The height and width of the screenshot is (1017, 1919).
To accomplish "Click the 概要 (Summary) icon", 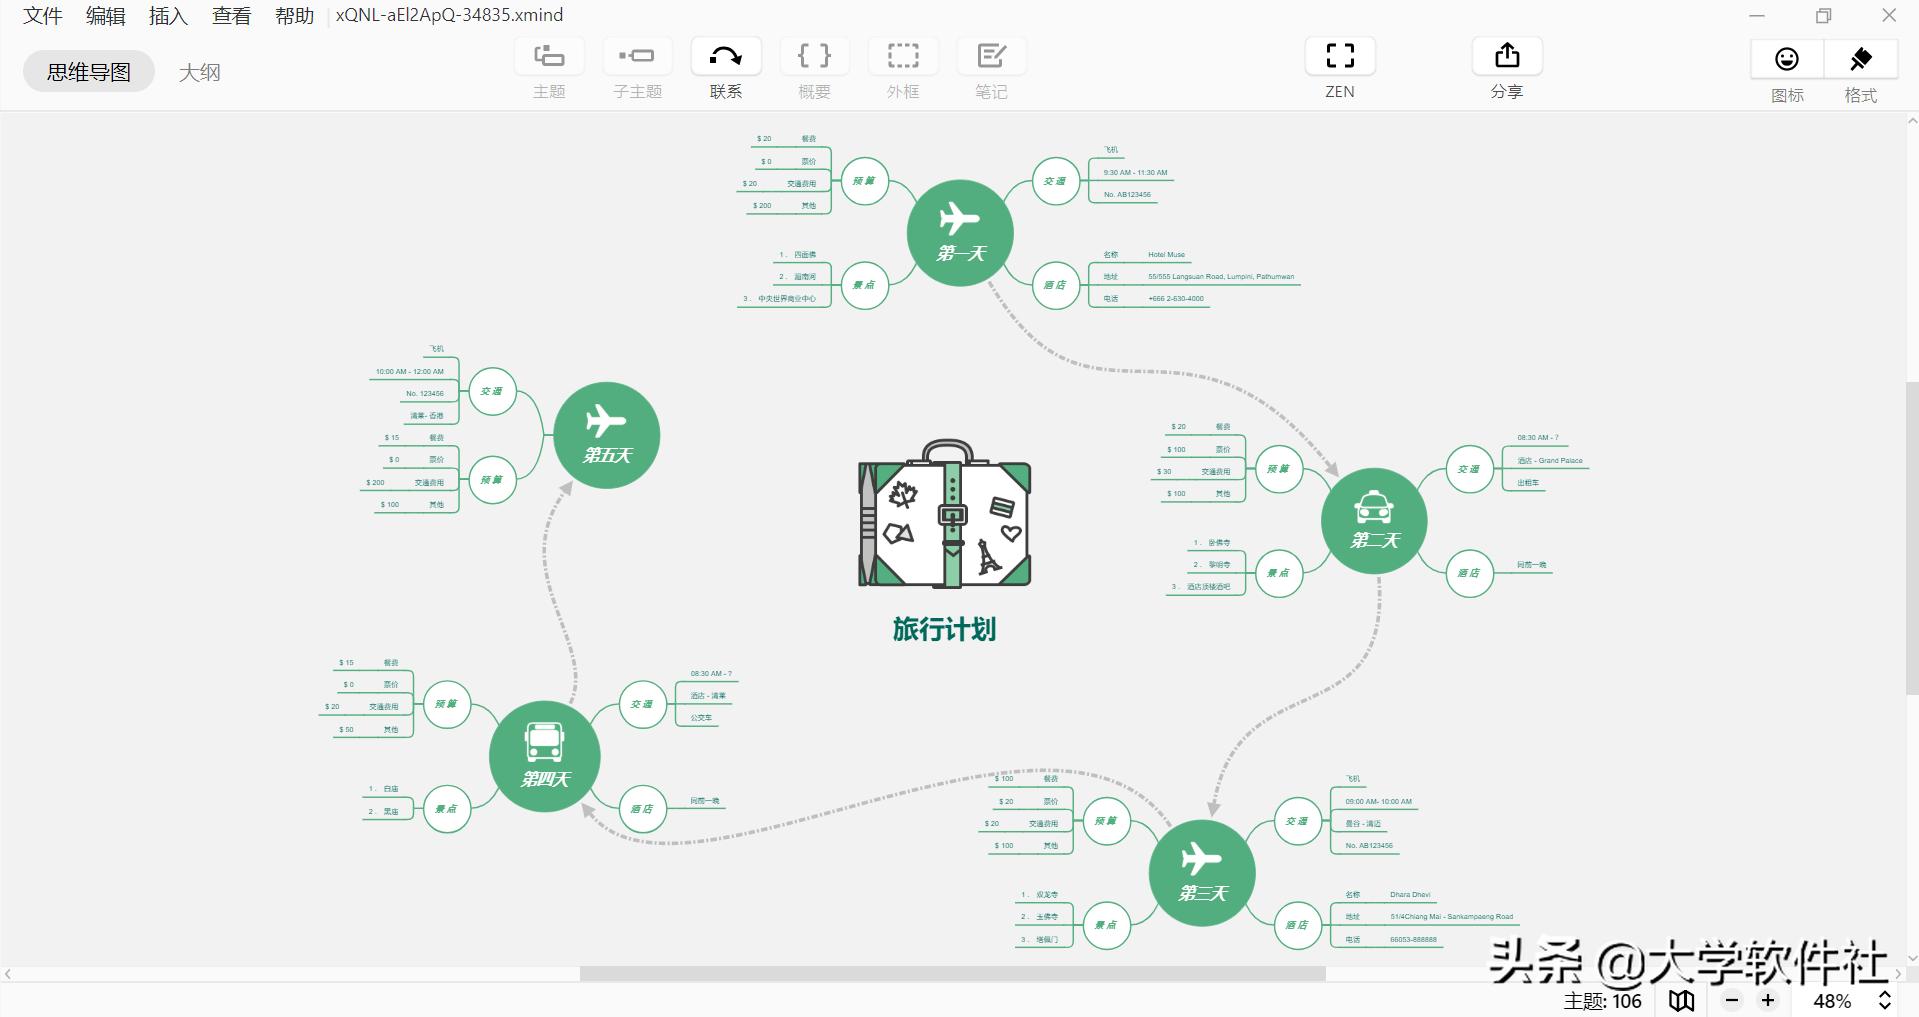I will click(x=813, y=56).
